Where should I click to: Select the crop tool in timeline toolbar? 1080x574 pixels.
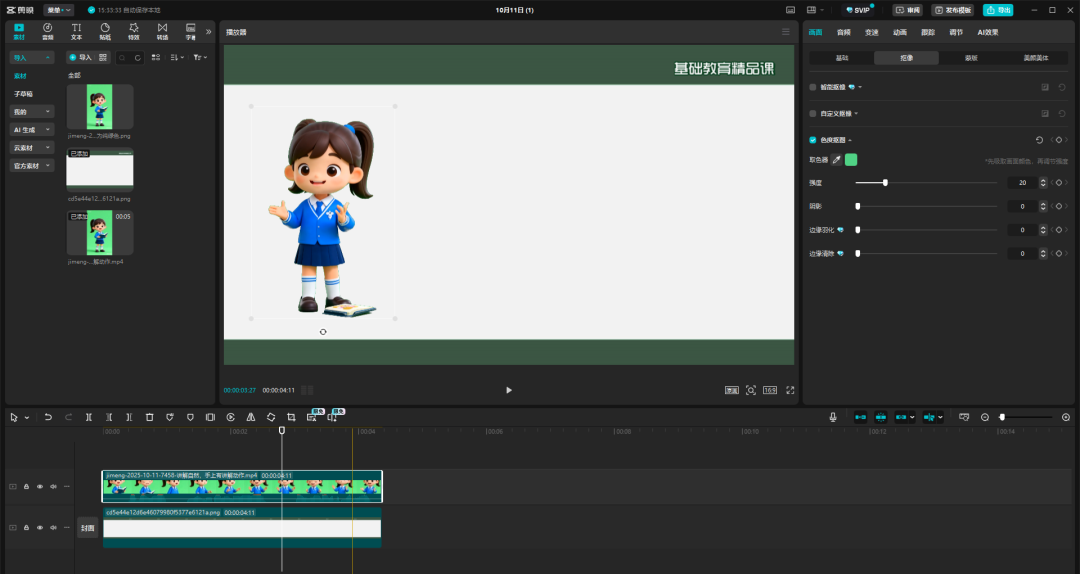pyautogui.click(x=291, y=417)
